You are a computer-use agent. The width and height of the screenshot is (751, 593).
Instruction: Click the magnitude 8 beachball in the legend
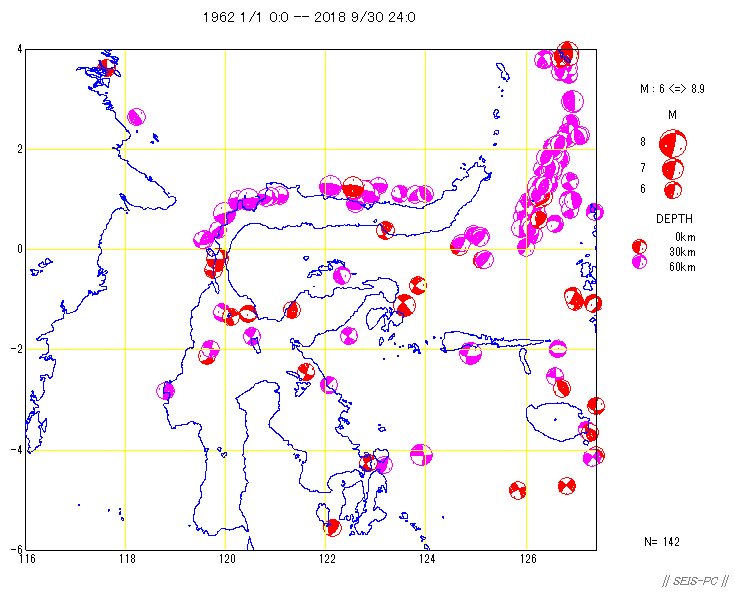tap(673, 143)
